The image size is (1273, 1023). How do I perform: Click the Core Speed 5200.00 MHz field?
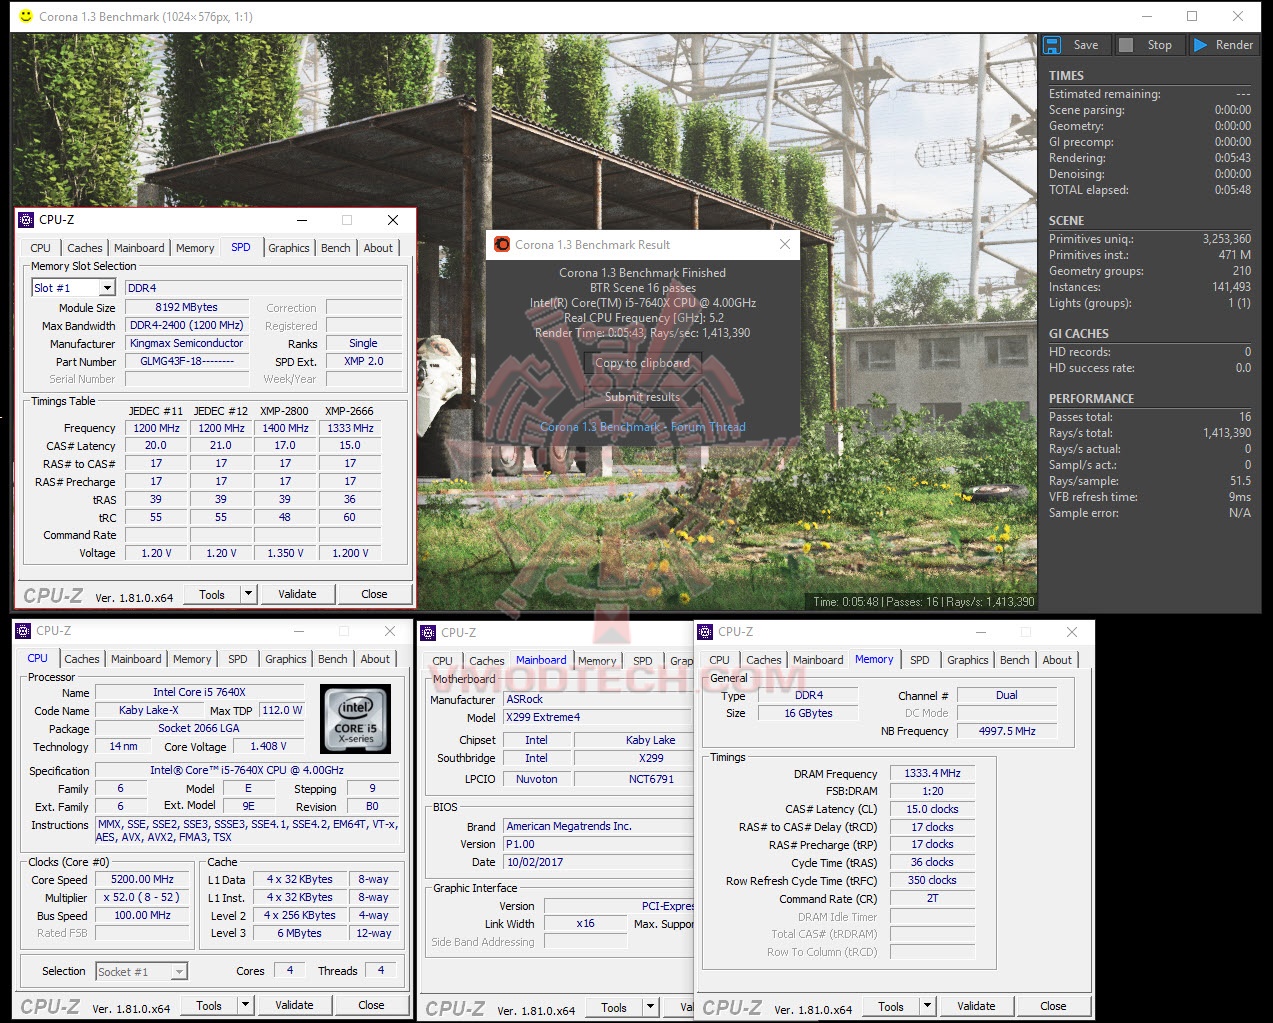click(142, 880)
